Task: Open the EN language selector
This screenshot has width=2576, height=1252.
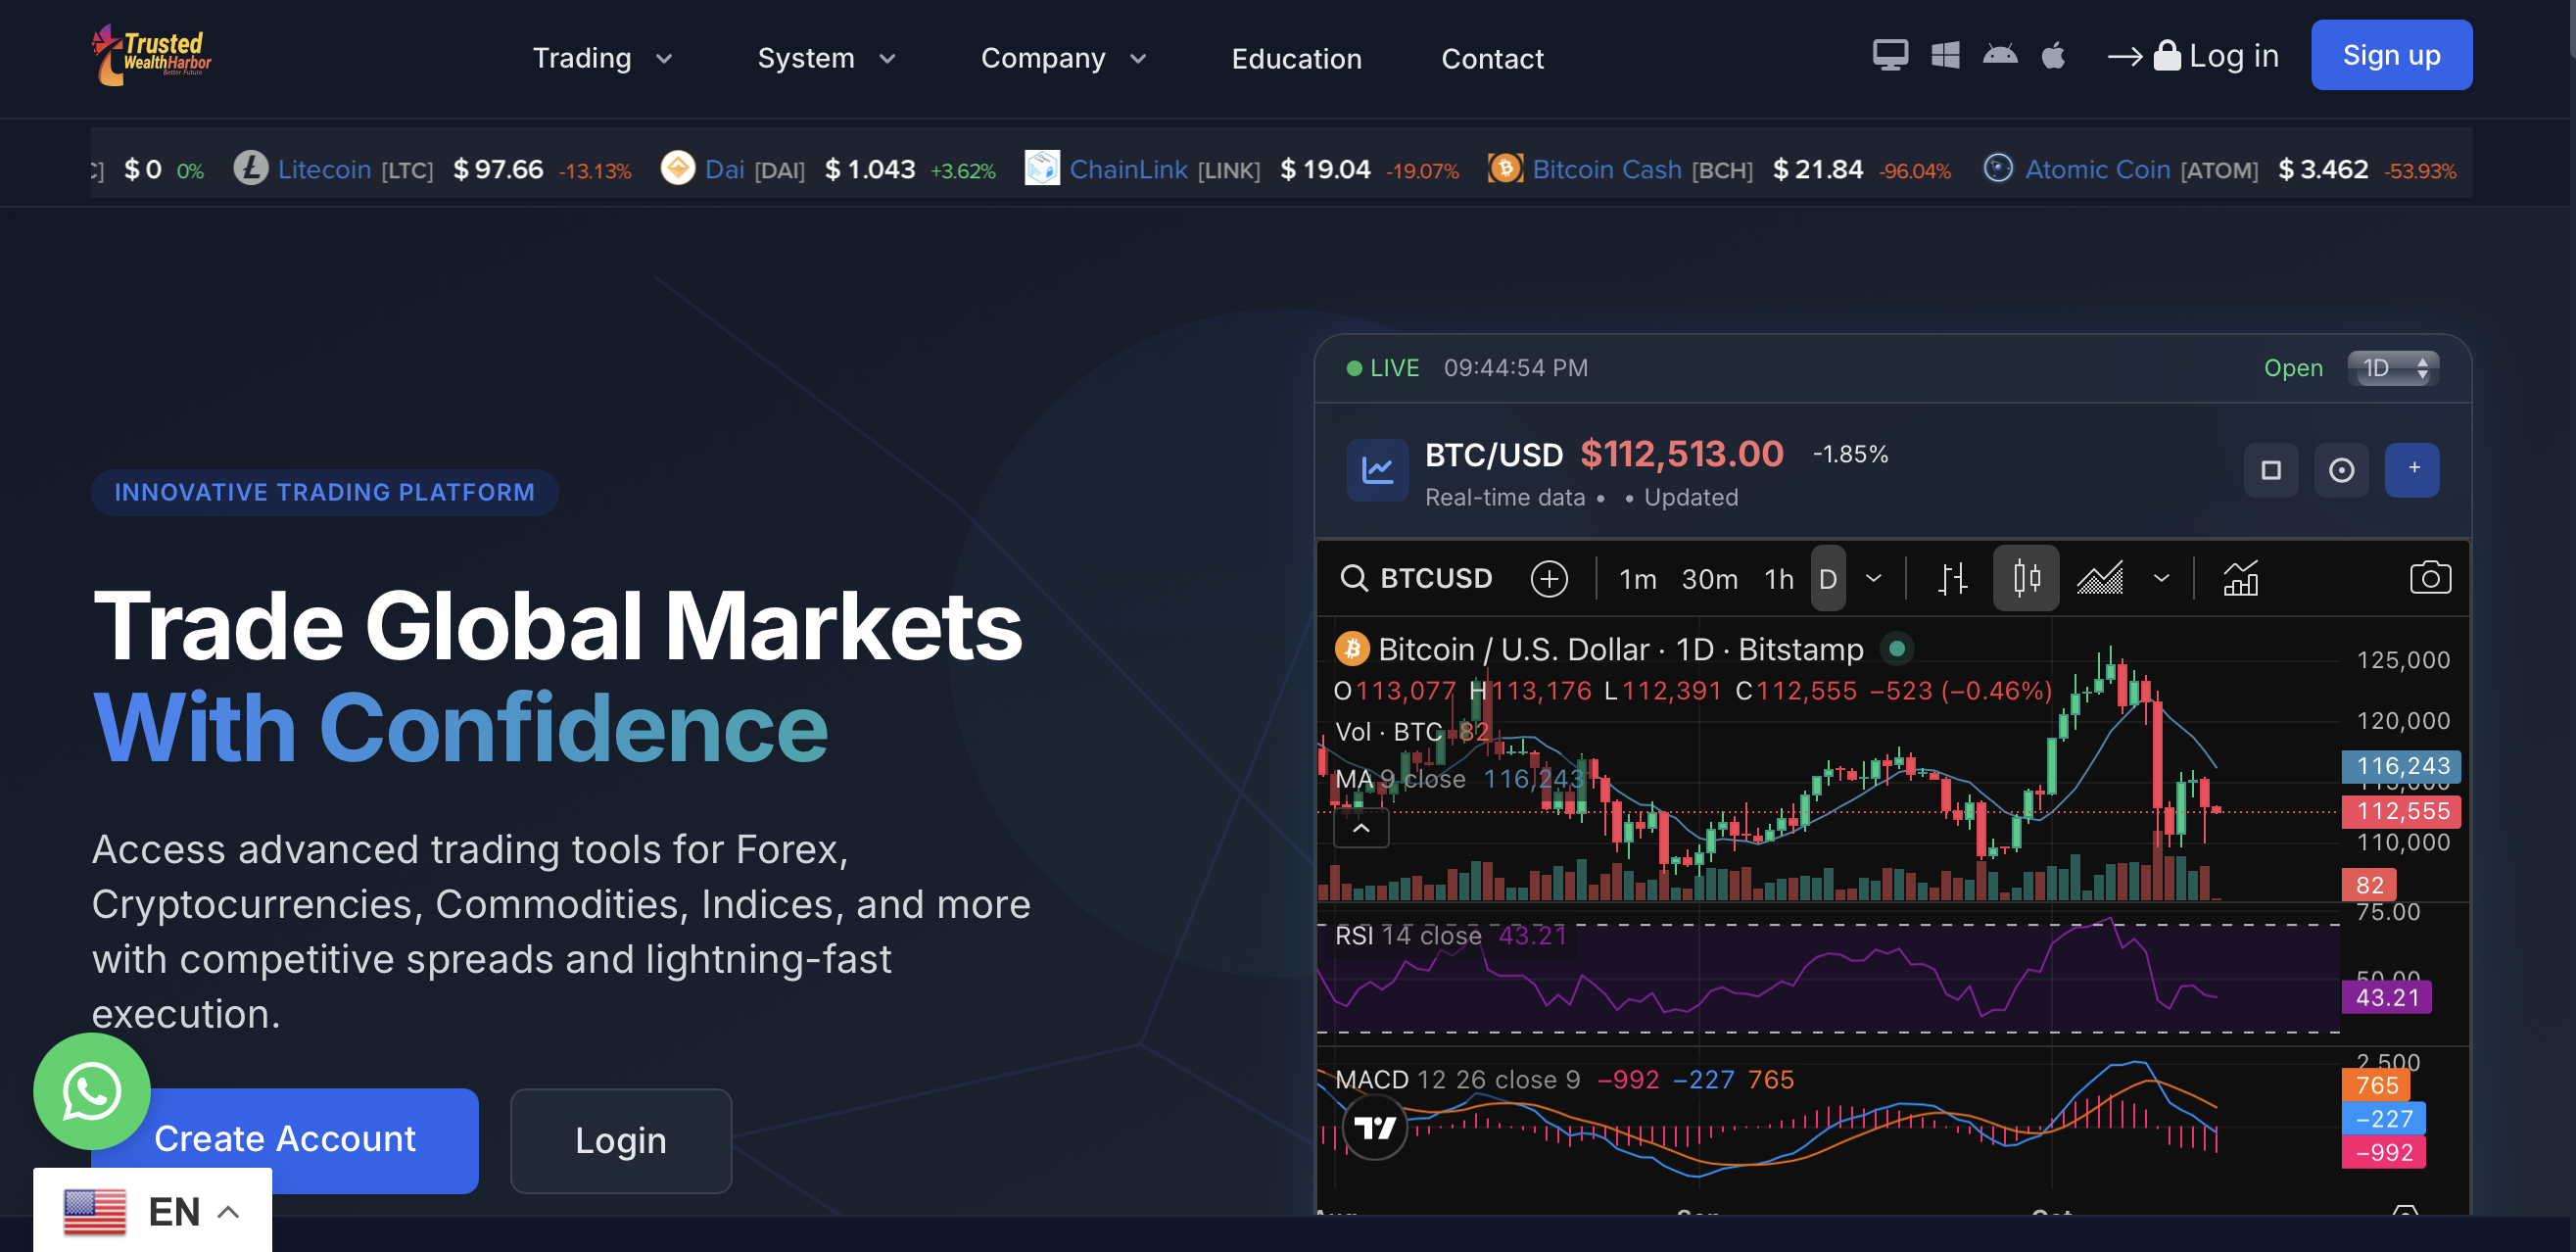Action: tap(152, 1211)
